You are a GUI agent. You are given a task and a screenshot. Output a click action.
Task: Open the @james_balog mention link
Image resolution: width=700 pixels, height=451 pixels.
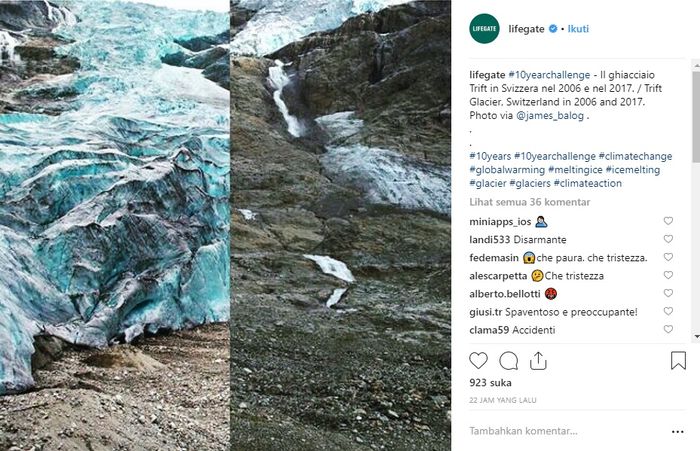click(x=550, y=115)
